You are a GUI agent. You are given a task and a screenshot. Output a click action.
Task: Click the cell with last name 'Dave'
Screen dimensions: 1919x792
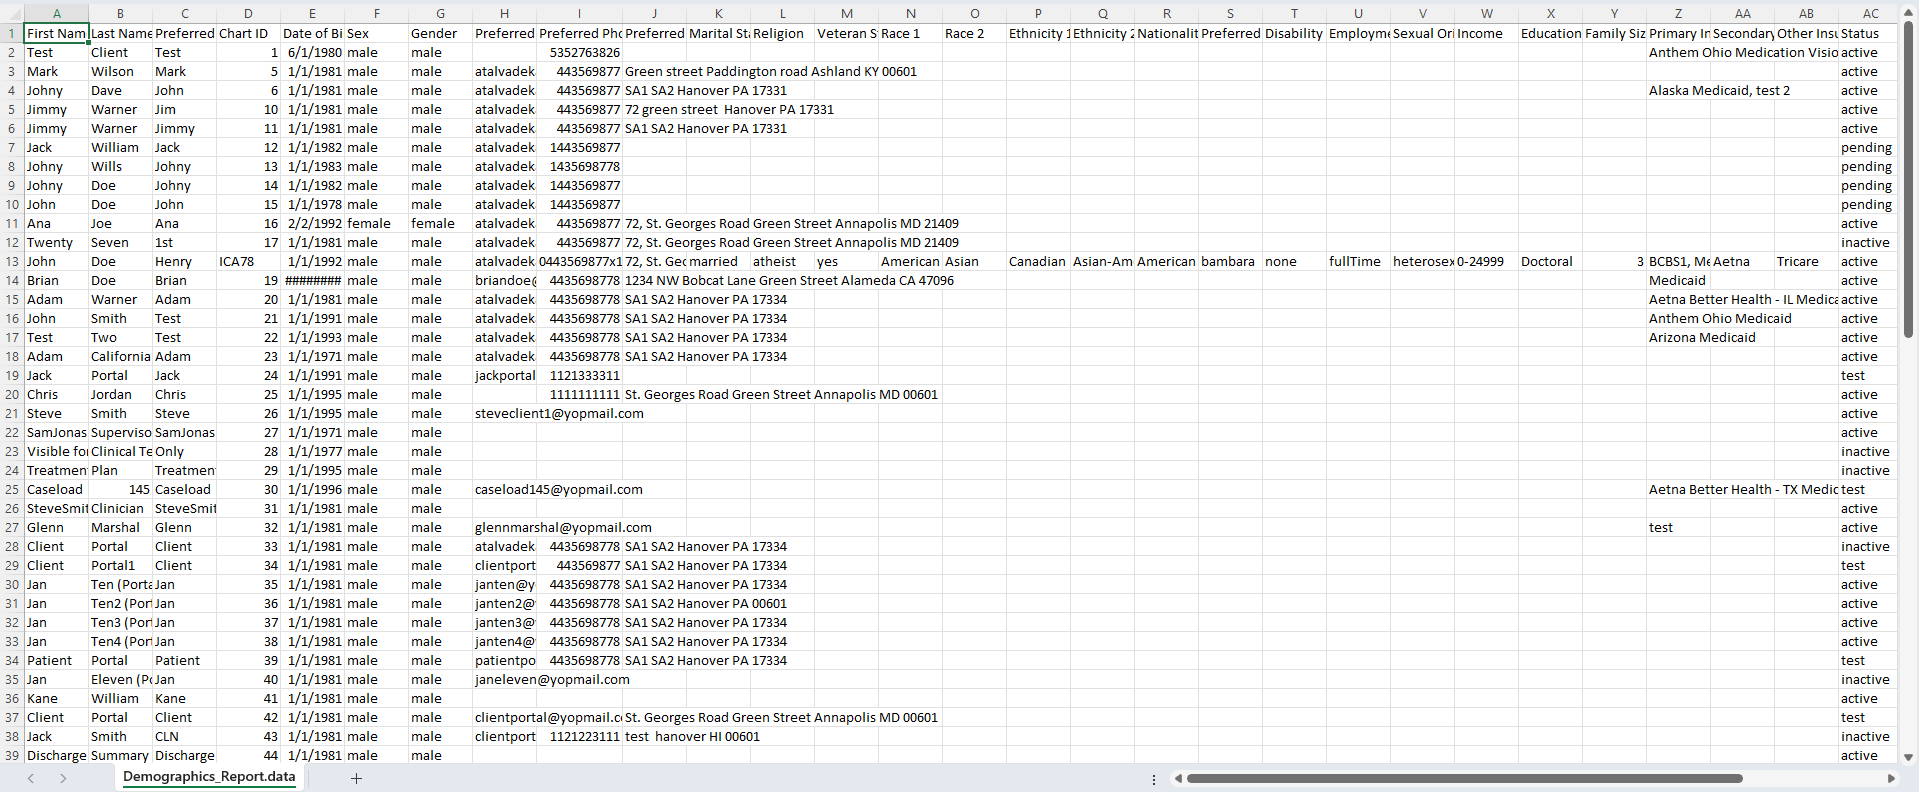tap(120, 90)
